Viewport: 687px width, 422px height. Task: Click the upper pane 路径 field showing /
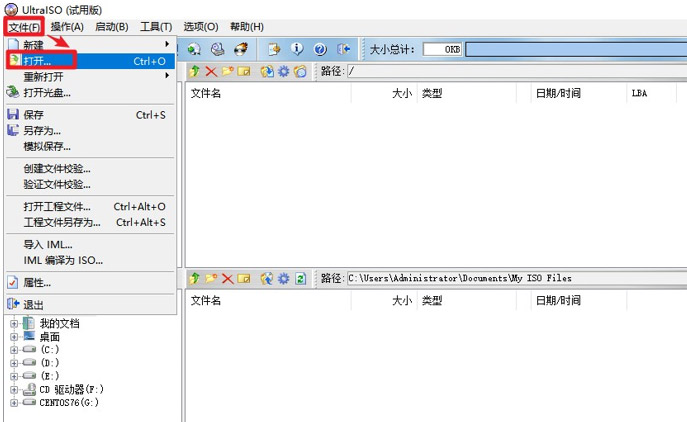click(x=517, y=71)
